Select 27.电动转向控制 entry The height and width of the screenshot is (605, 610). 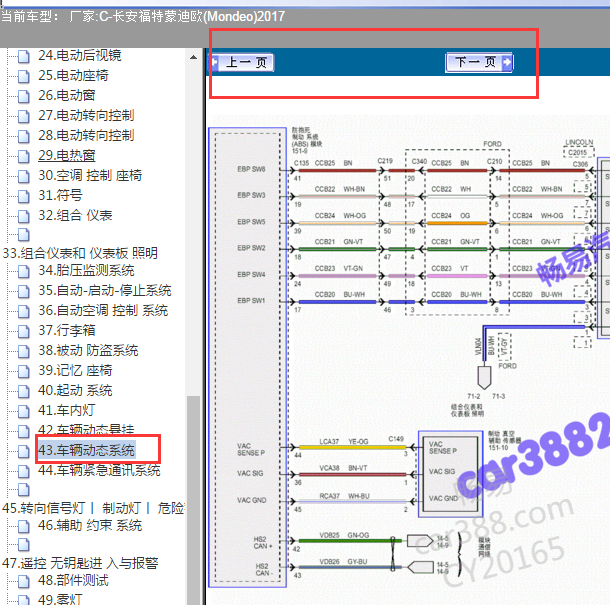86,116
